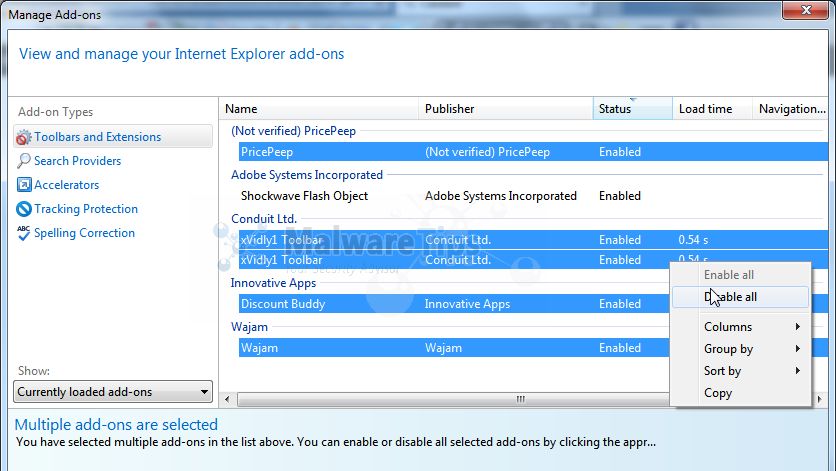Click the Toolbars and Extensions icon
The height and width of the screenshot is (471, 836).
pos(24,137)
